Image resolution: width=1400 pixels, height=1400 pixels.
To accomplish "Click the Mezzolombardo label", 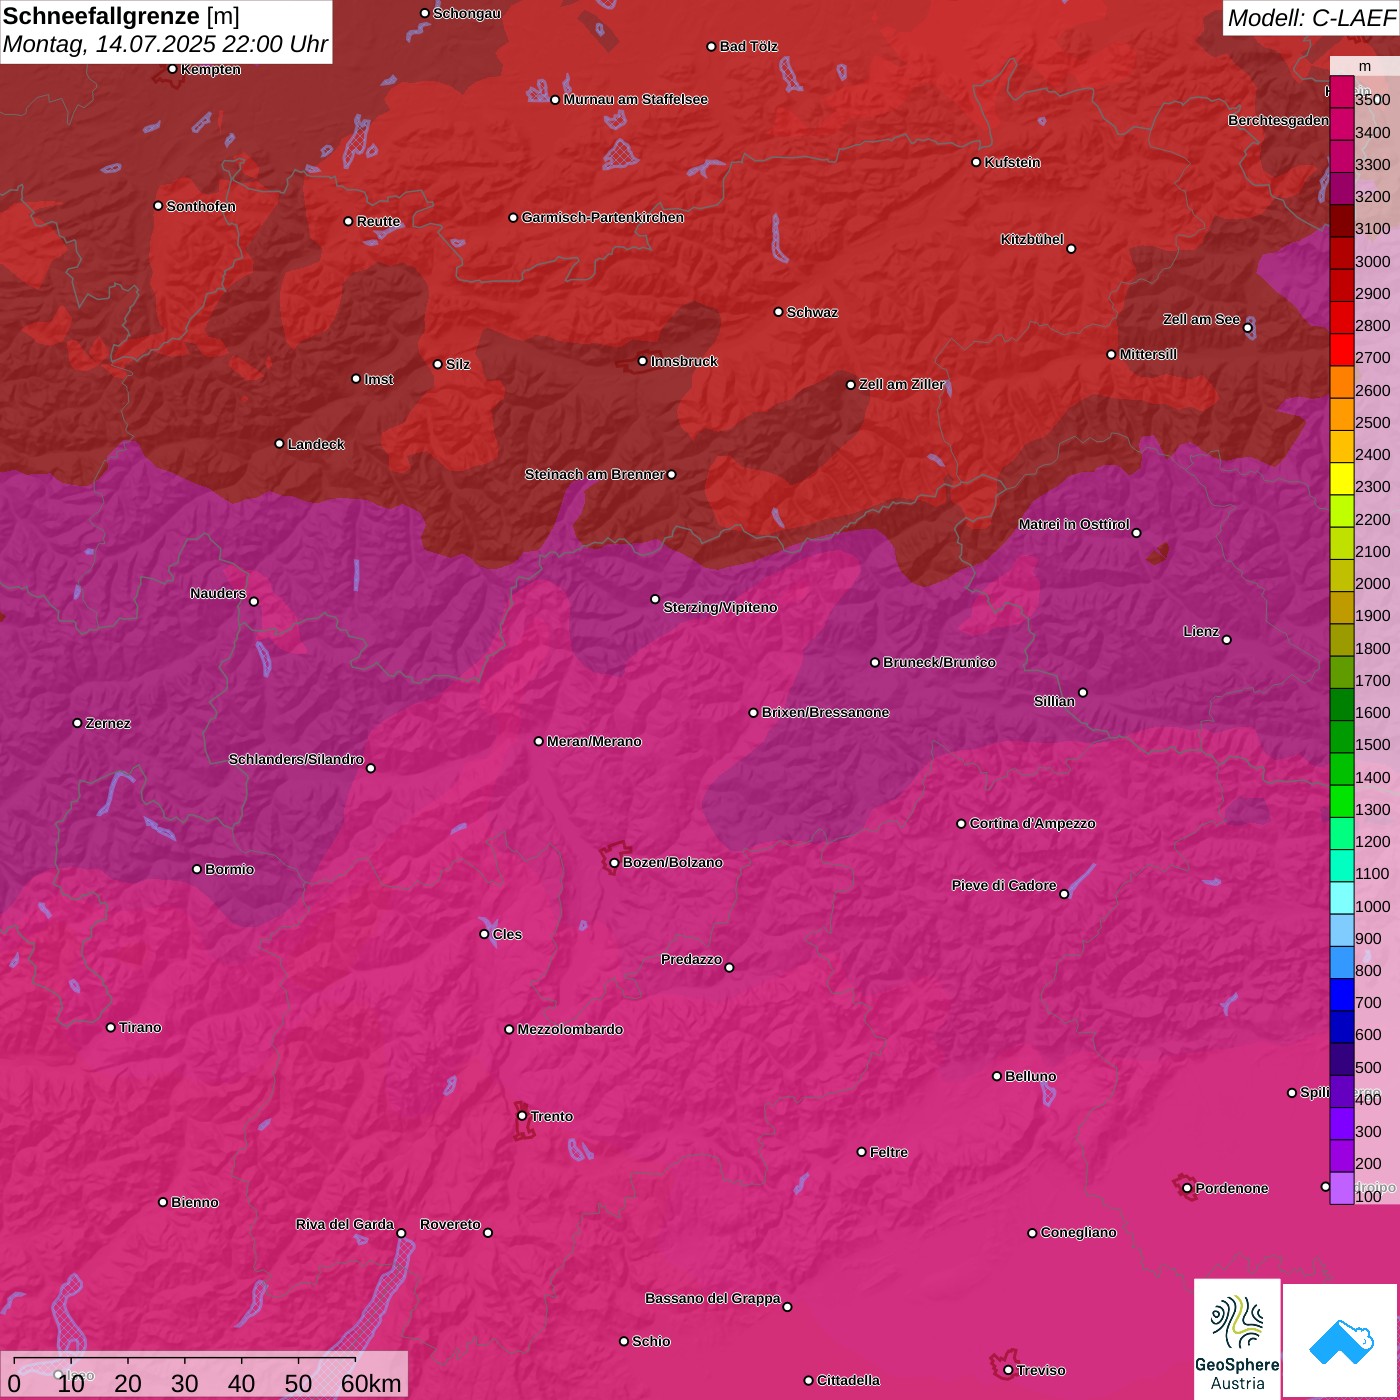I will click(570, 1029).
